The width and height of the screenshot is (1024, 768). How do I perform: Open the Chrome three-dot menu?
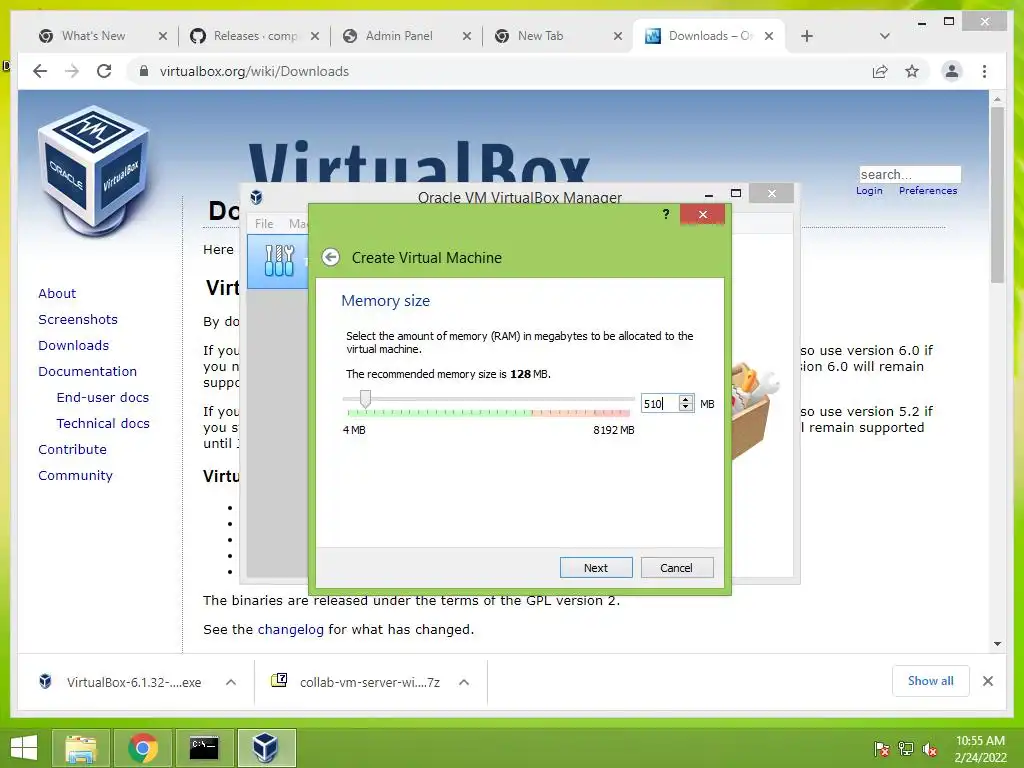coord(984,71)
